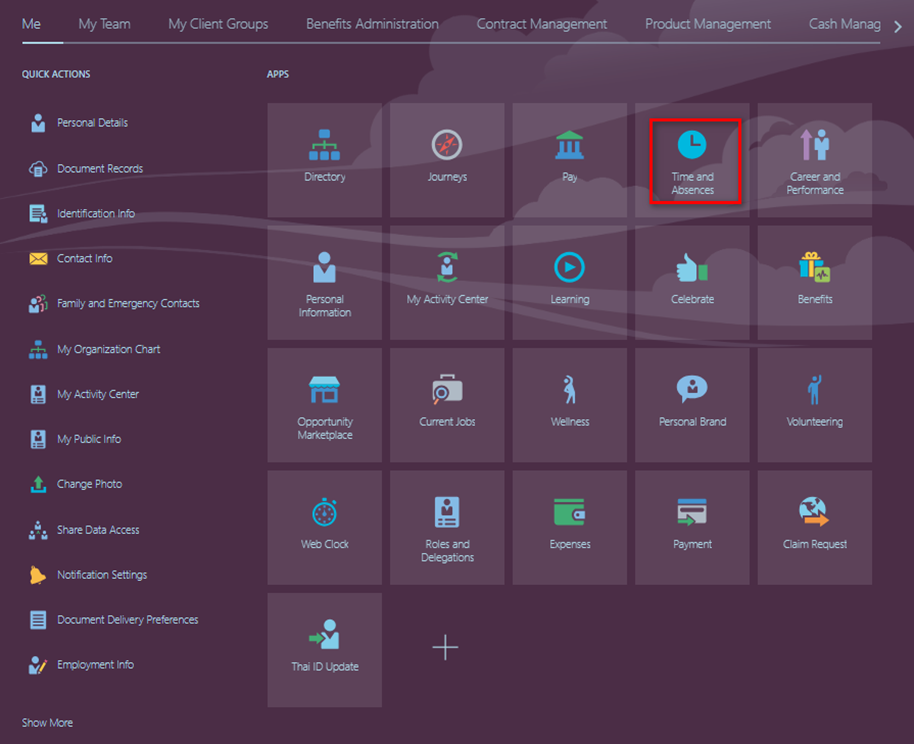Viewport: 914px width, 744px height.
Task: Open the Opportunity Marketplace tile
Action: [x=324, y=405]
